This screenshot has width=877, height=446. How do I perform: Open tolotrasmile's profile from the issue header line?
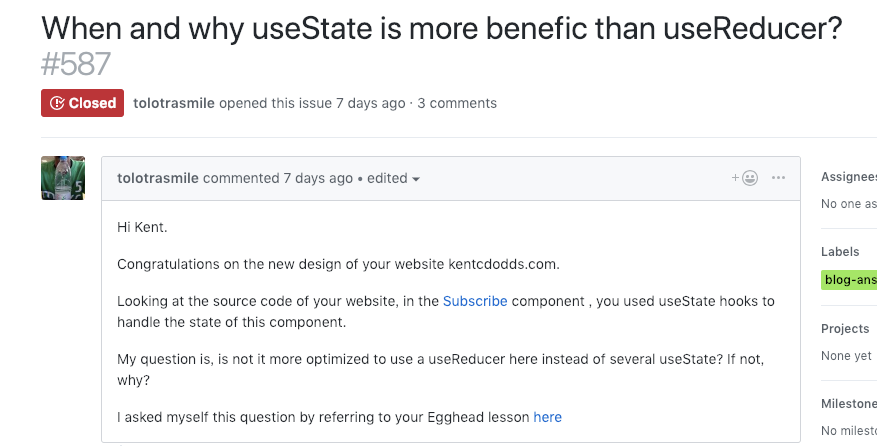[x=174, y=103]
